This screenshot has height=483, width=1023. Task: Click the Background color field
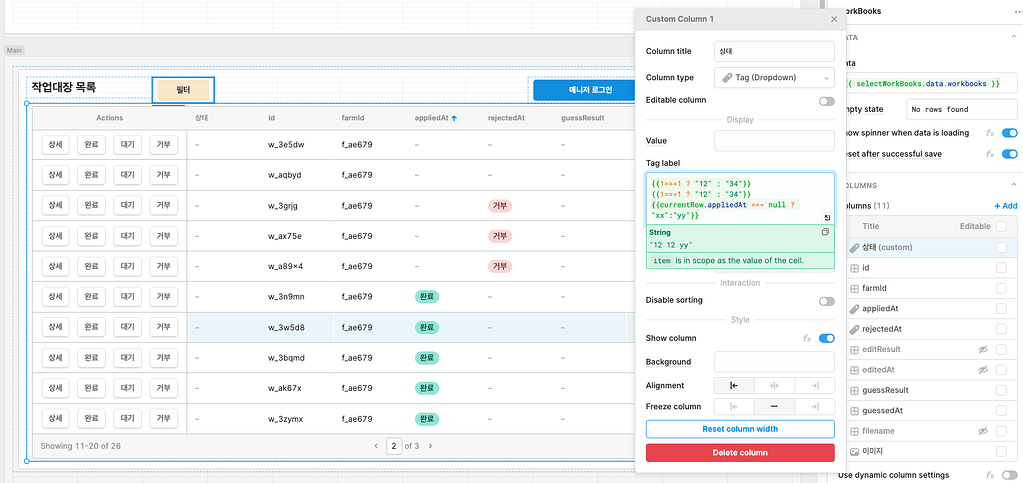[774, 362]
